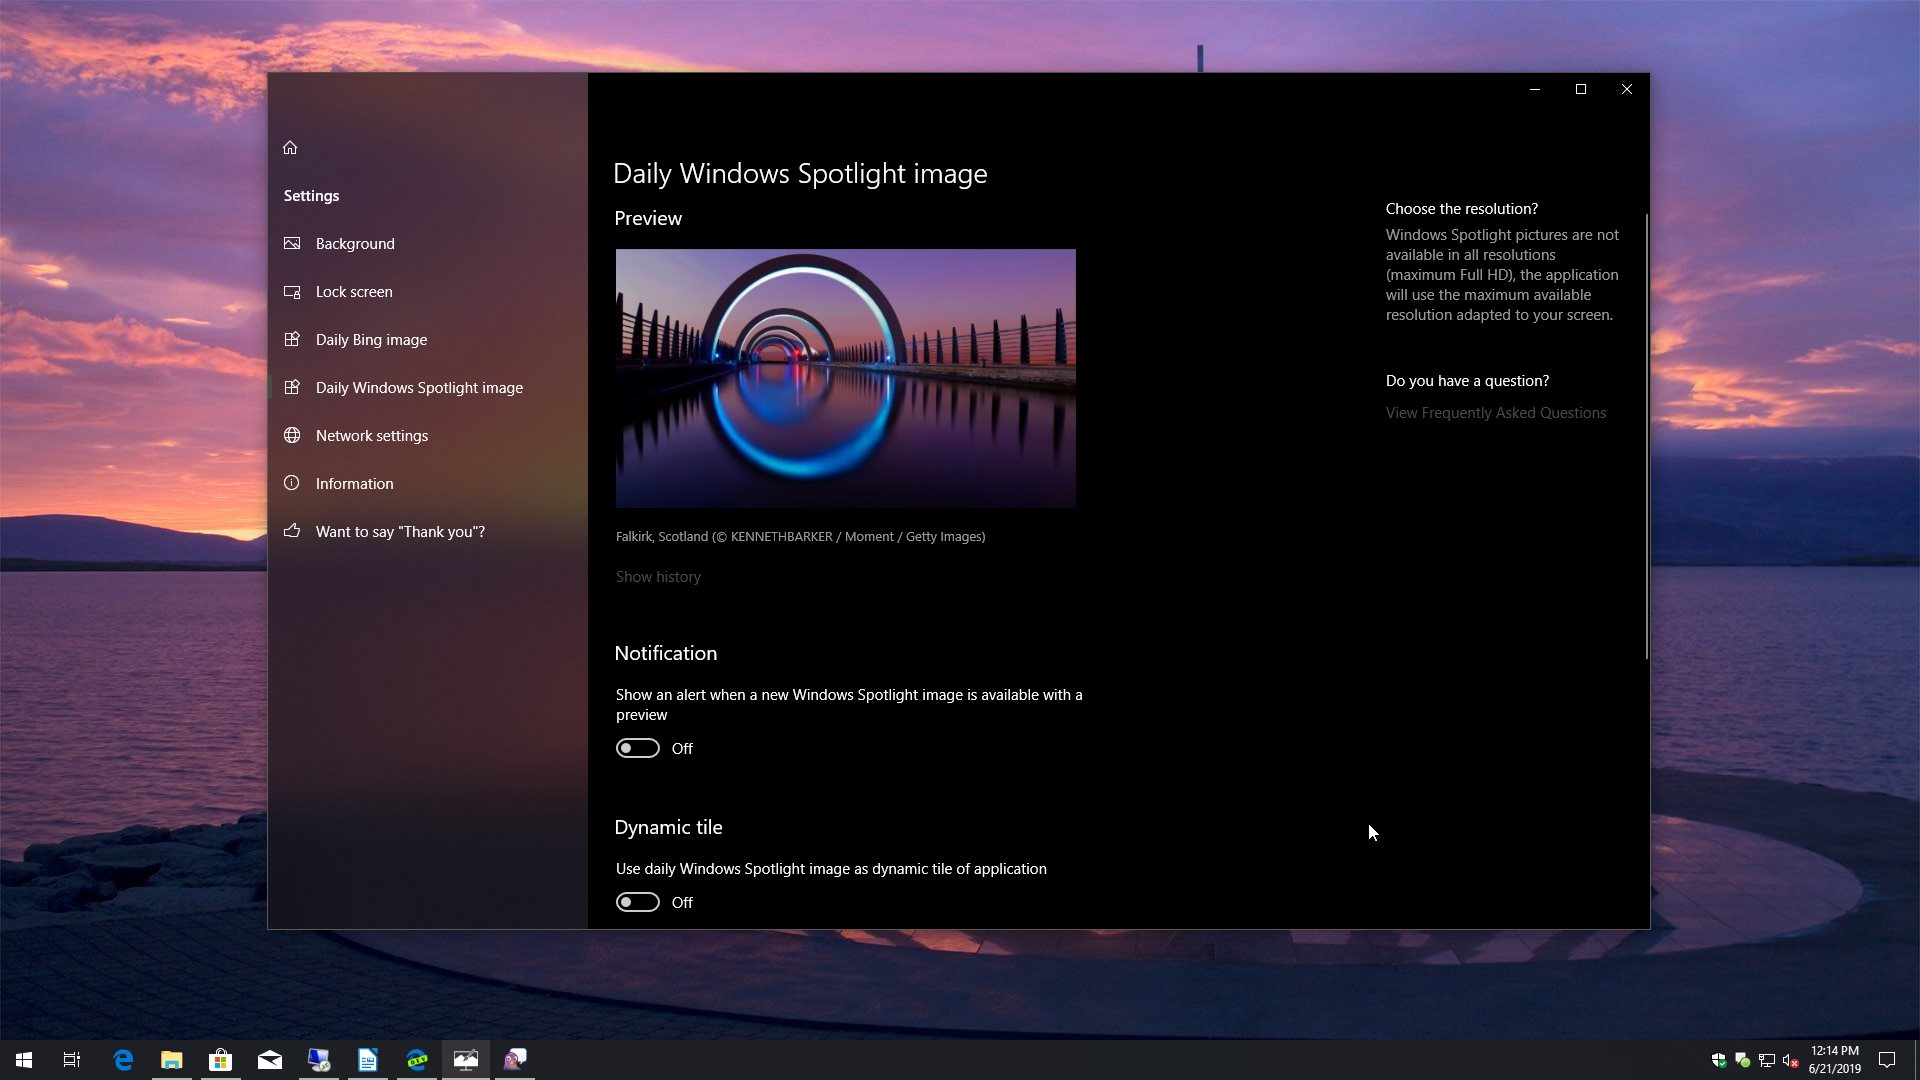Click the wallpaper app taskbar icon
This screenshot has width=1920, height=1080.
tap(466, 1060)
